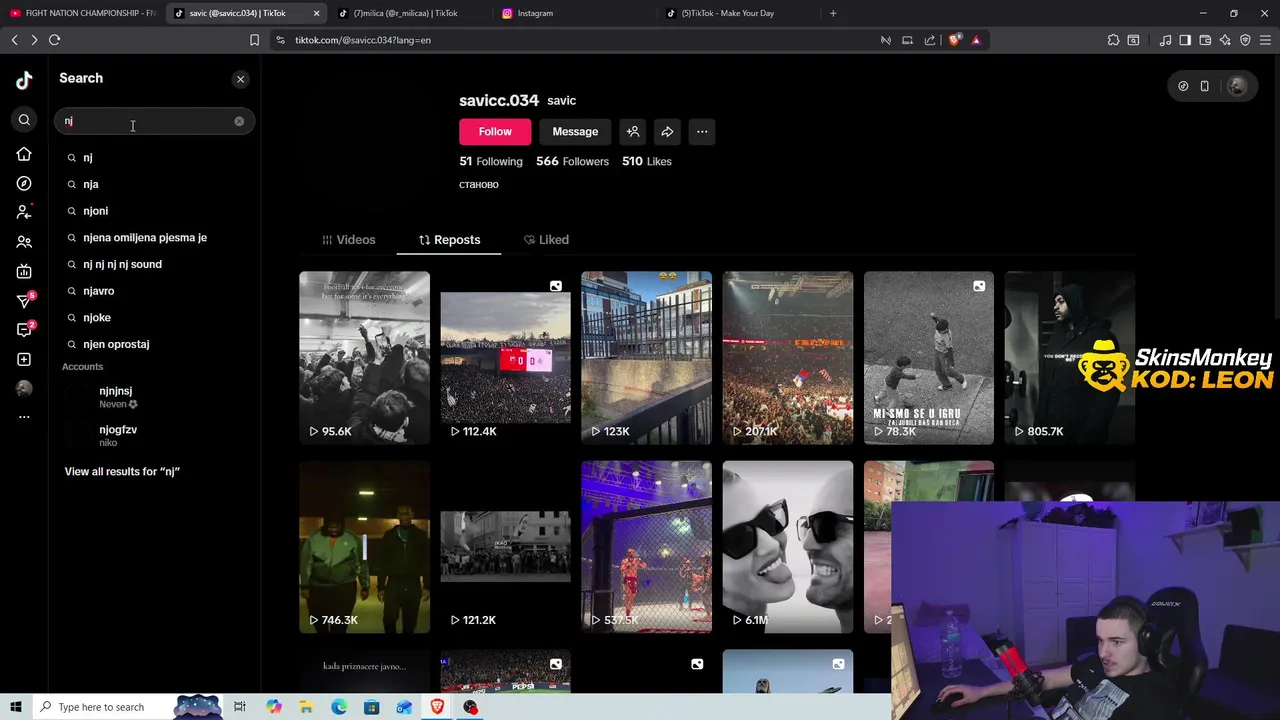This screenshot has height=720, width=1280.
Task: Select the 'nj' search suggestion
Action: click(x=153, y=158)
